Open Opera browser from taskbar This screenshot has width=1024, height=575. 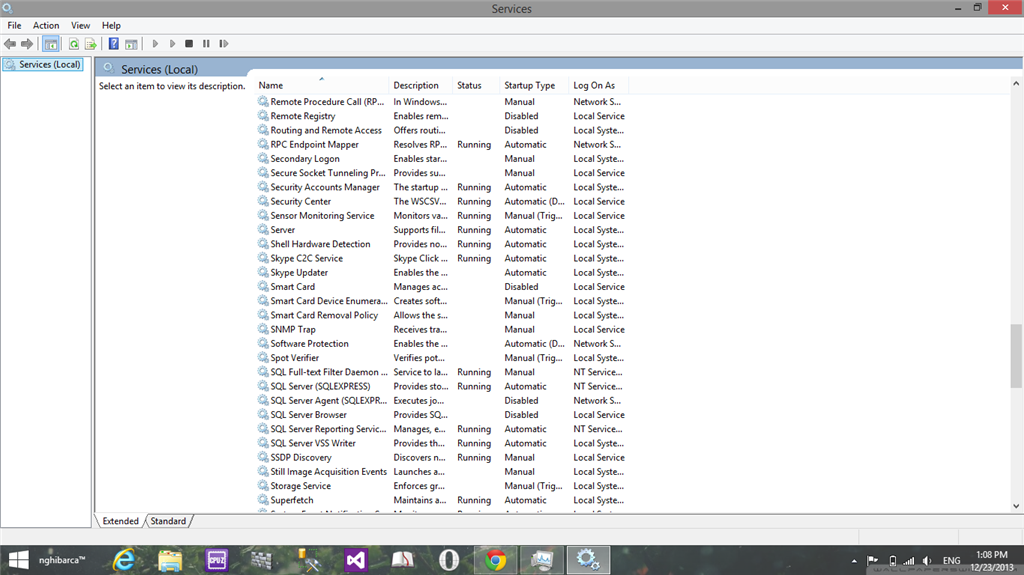tap(449, 560)
